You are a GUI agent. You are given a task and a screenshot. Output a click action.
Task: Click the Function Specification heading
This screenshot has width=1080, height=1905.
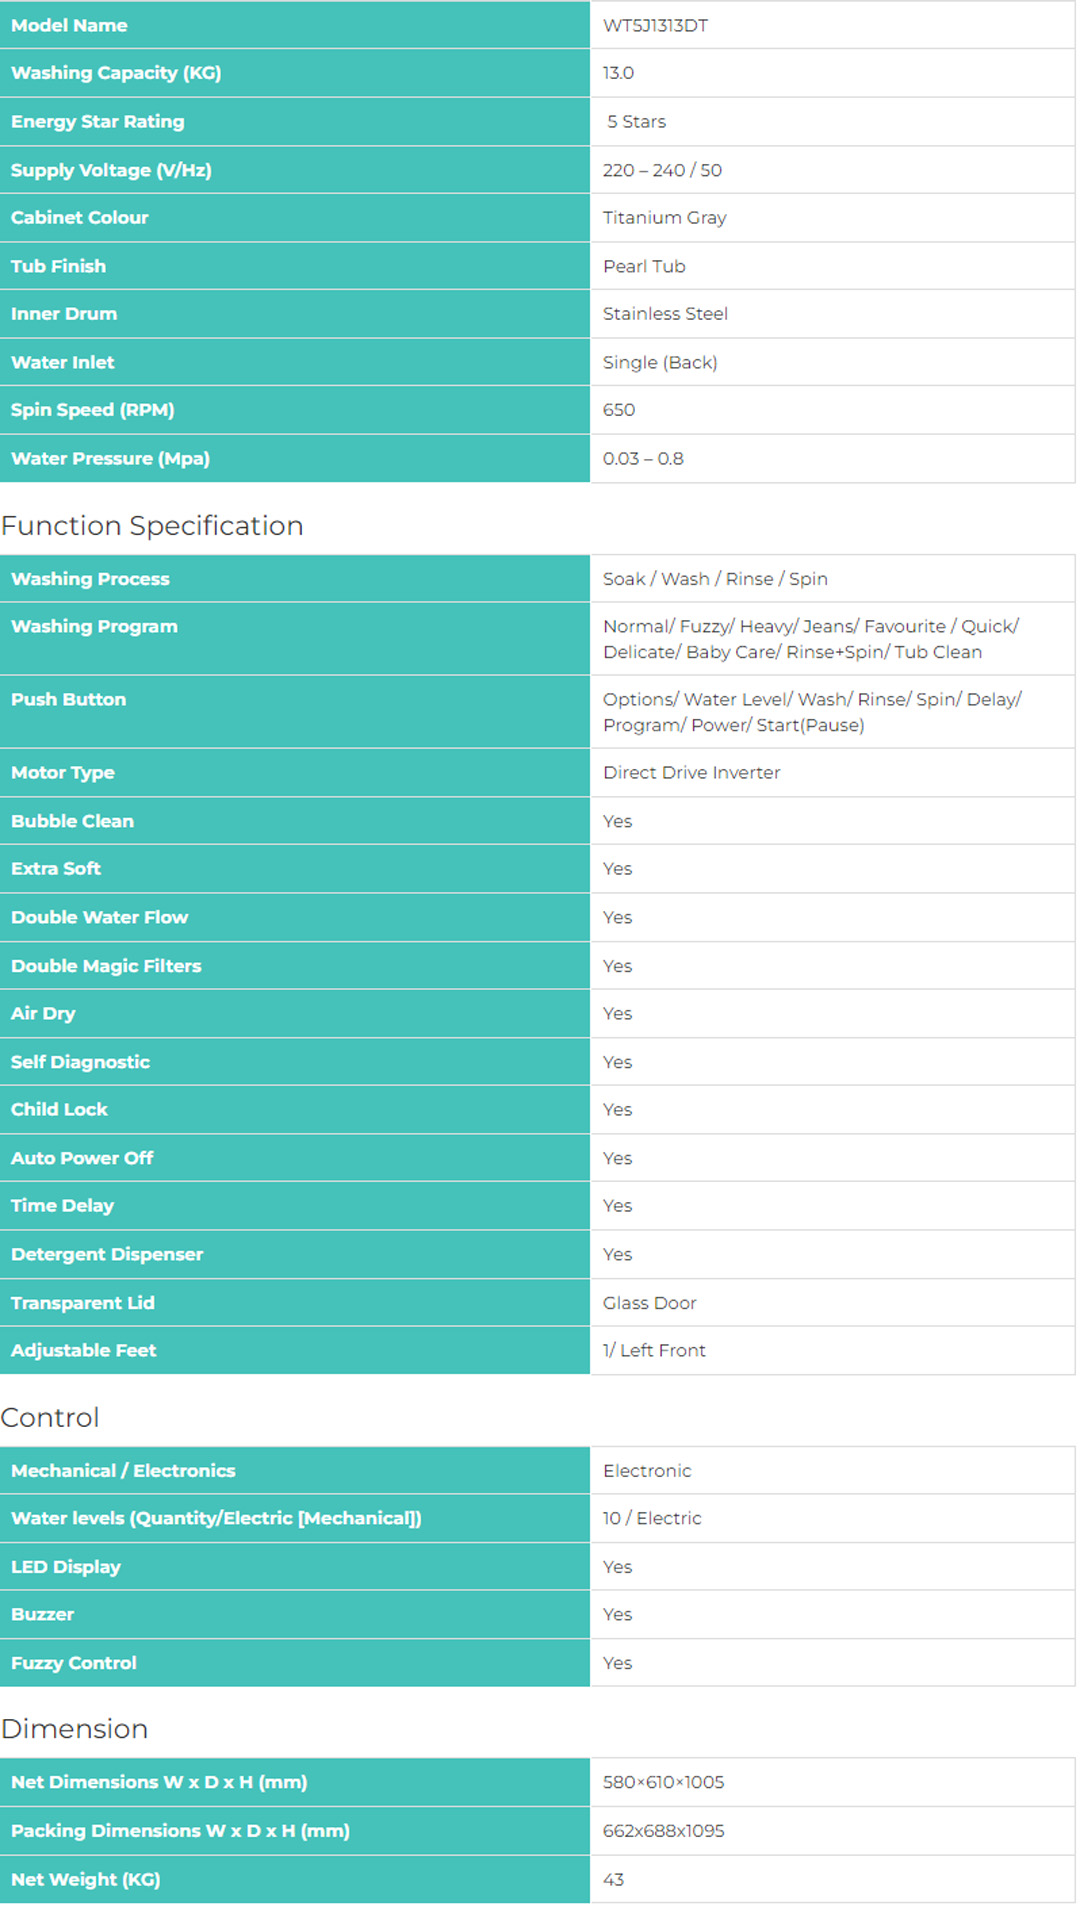[x=152, y=526]
